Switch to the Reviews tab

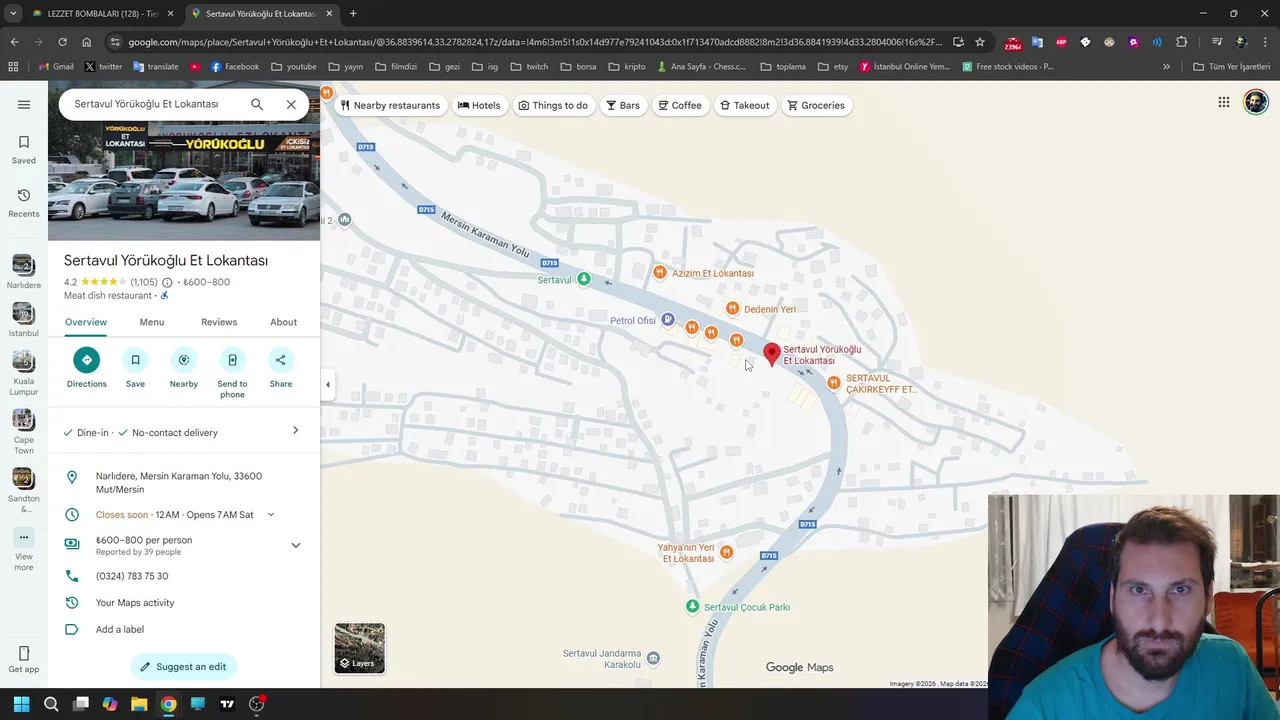[219, 322]
